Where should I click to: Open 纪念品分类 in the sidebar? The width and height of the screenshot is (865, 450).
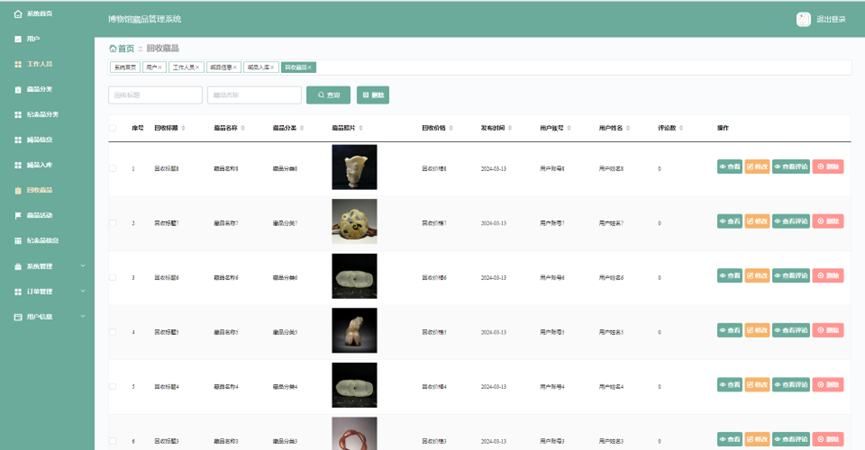tap(36, 115)
